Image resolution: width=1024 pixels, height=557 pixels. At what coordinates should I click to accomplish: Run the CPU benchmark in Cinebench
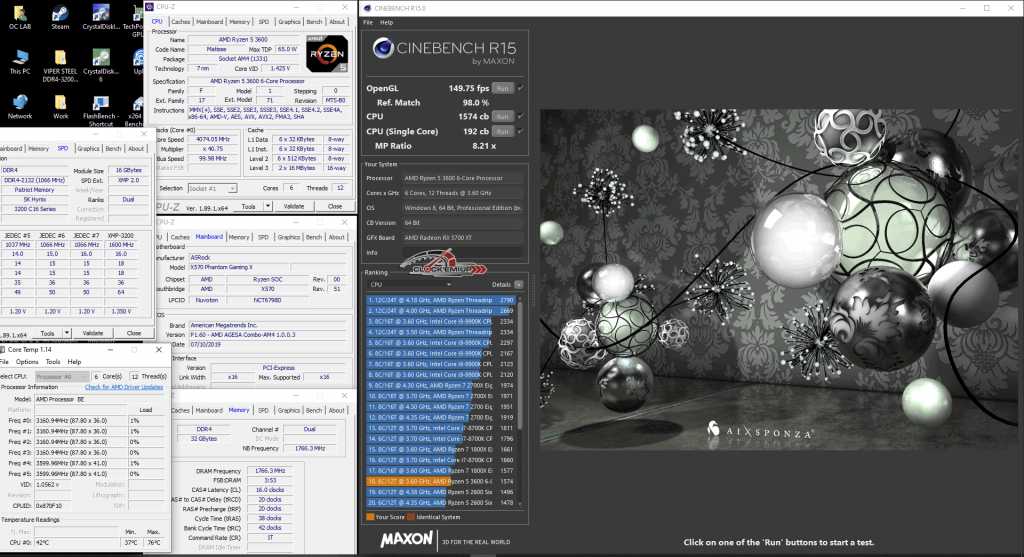click(503, 116)
